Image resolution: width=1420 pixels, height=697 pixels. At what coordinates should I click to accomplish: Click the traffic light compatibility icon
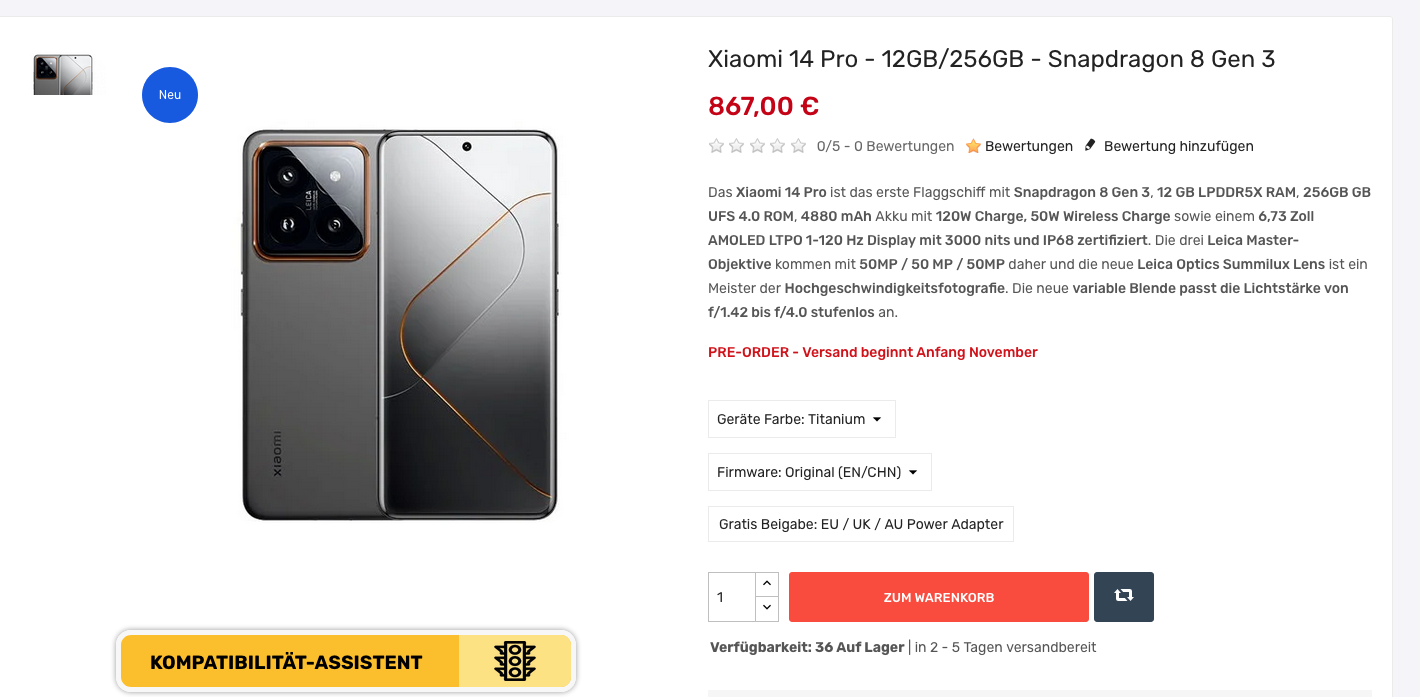pos(515,662)
